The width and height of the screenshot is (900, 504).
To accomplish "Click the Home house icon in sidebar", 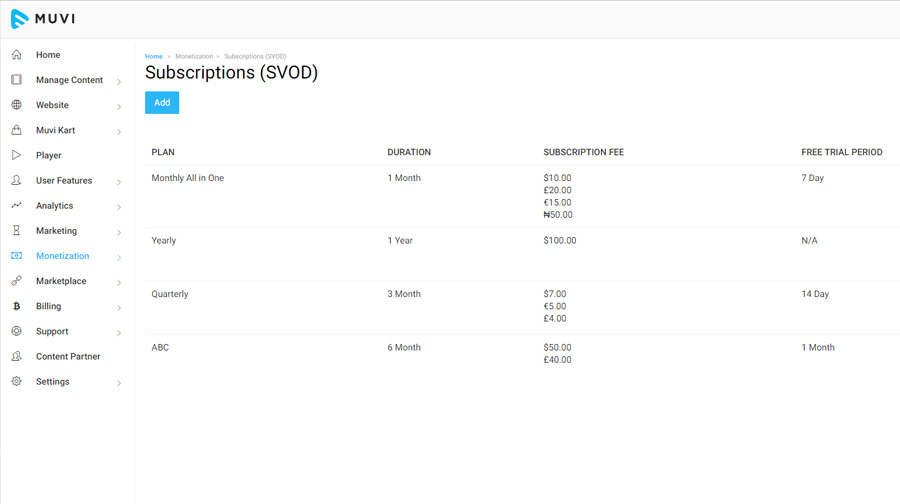I will pos(17,55).
